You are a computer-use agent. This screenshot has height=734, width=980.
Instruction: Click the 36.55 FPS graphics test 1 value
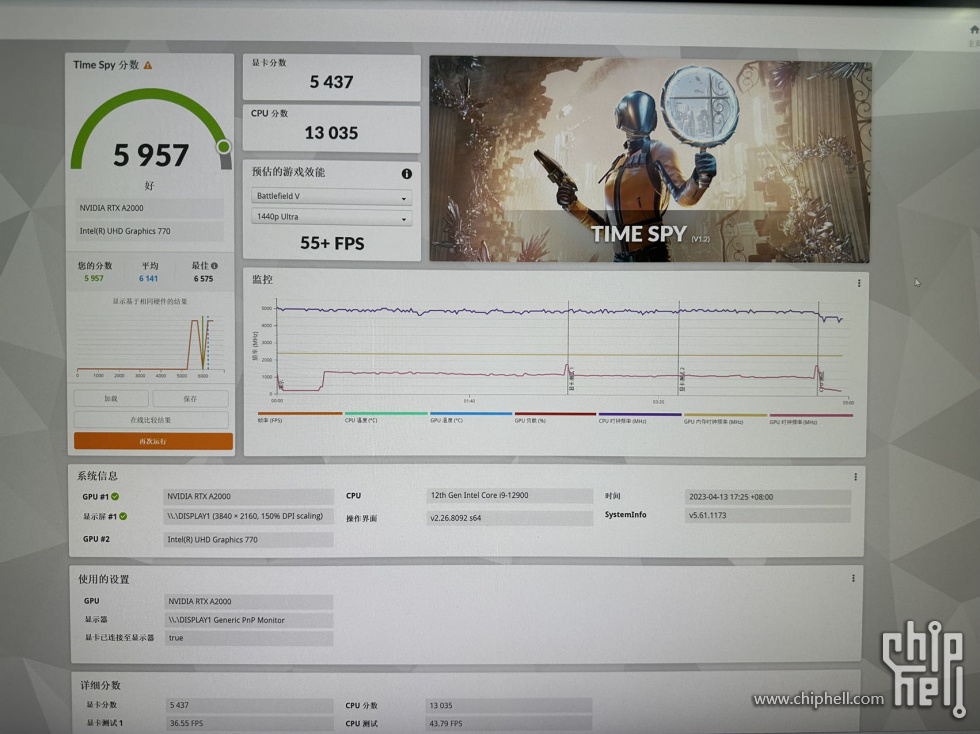coord(249,723)
